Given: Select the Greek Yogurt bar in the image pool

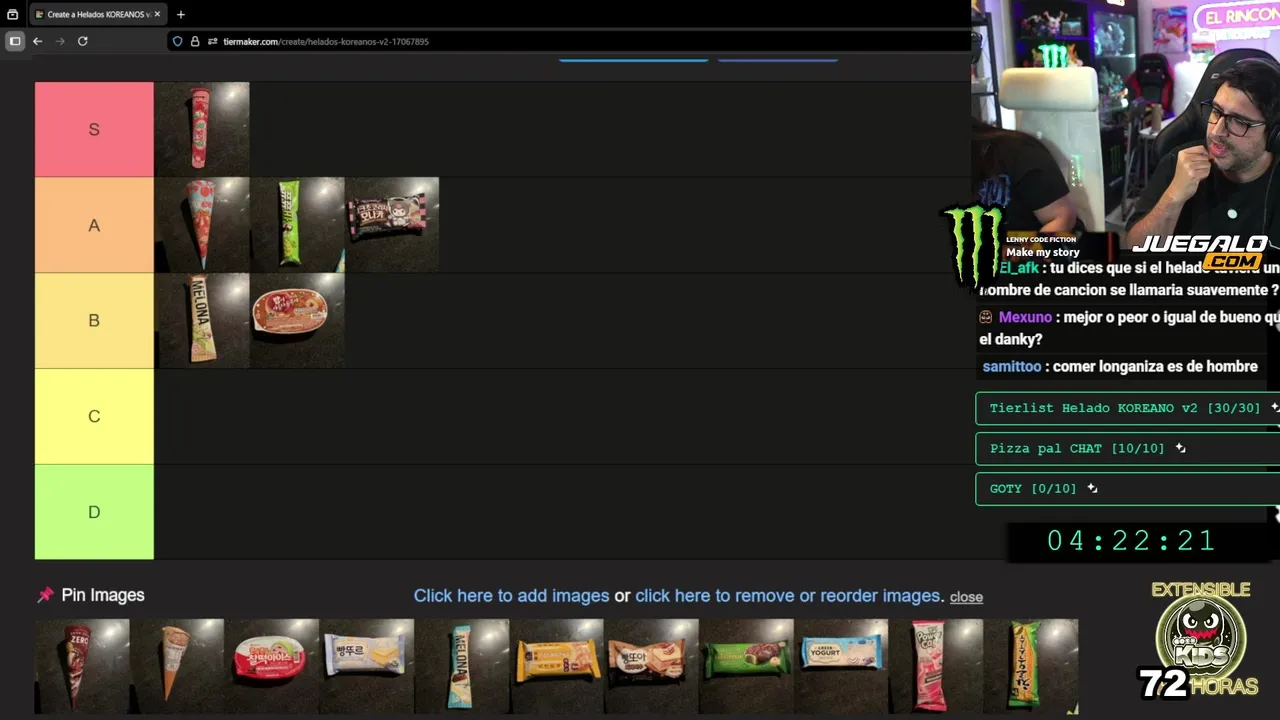Looking at the screenshot, I should pos(841,666).
